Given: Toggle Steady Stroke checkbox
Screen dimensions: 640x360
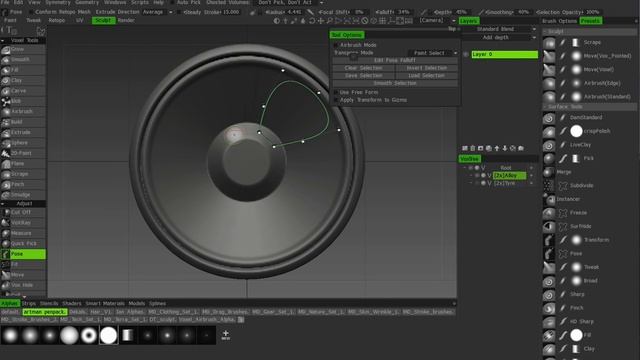Looking at the screenshot, I should pos(180,12).
